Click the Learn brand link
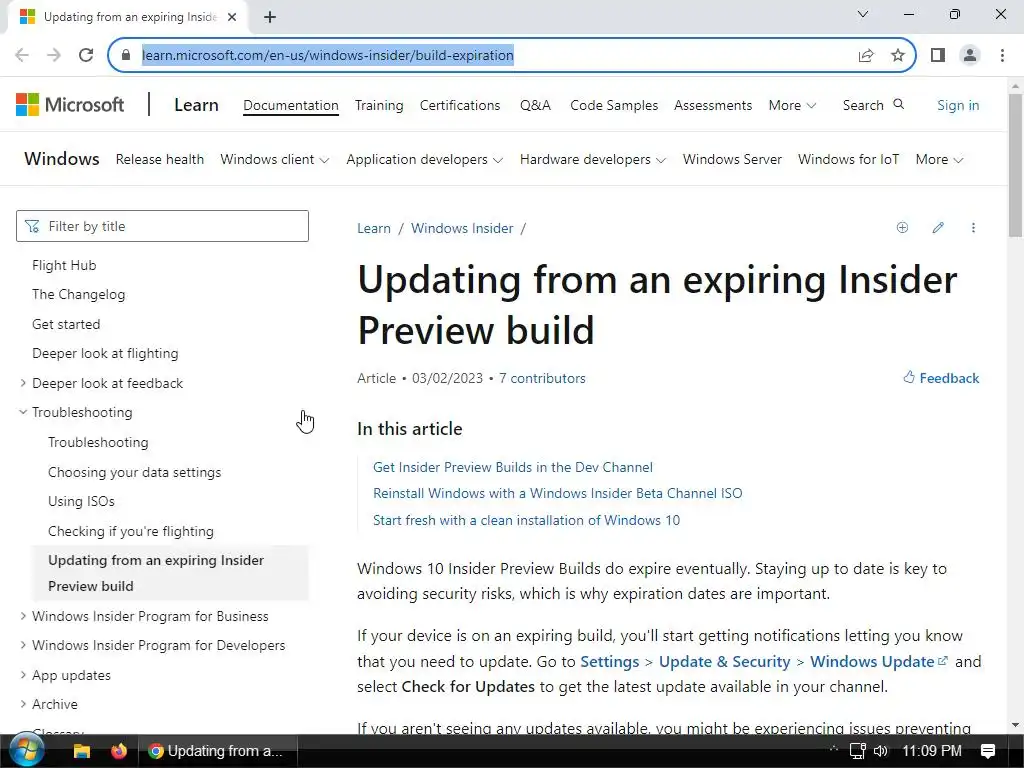The width and height of the screenshot is (1024, 768). click(x=196, y=104)
